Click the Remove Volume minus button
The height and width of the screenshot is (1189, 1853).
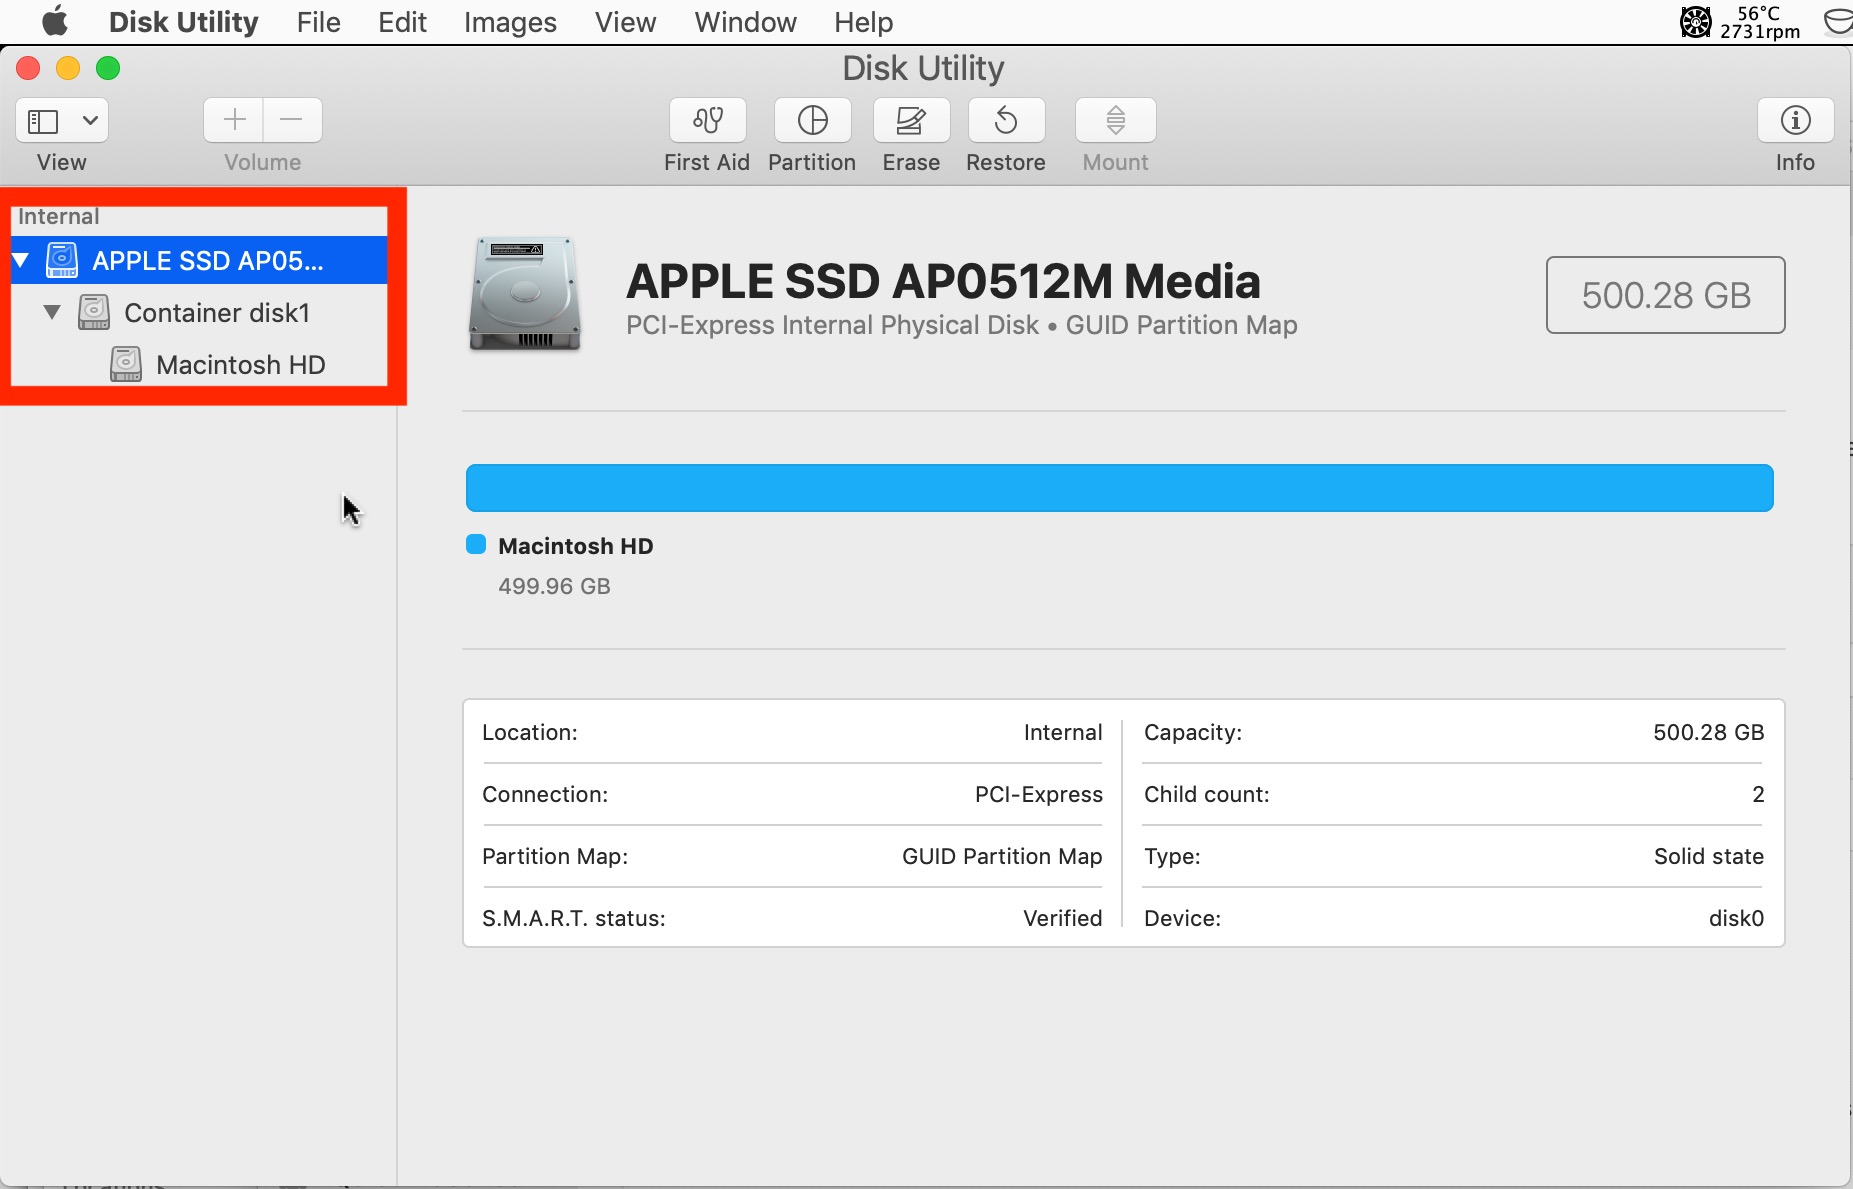[291, 119]
